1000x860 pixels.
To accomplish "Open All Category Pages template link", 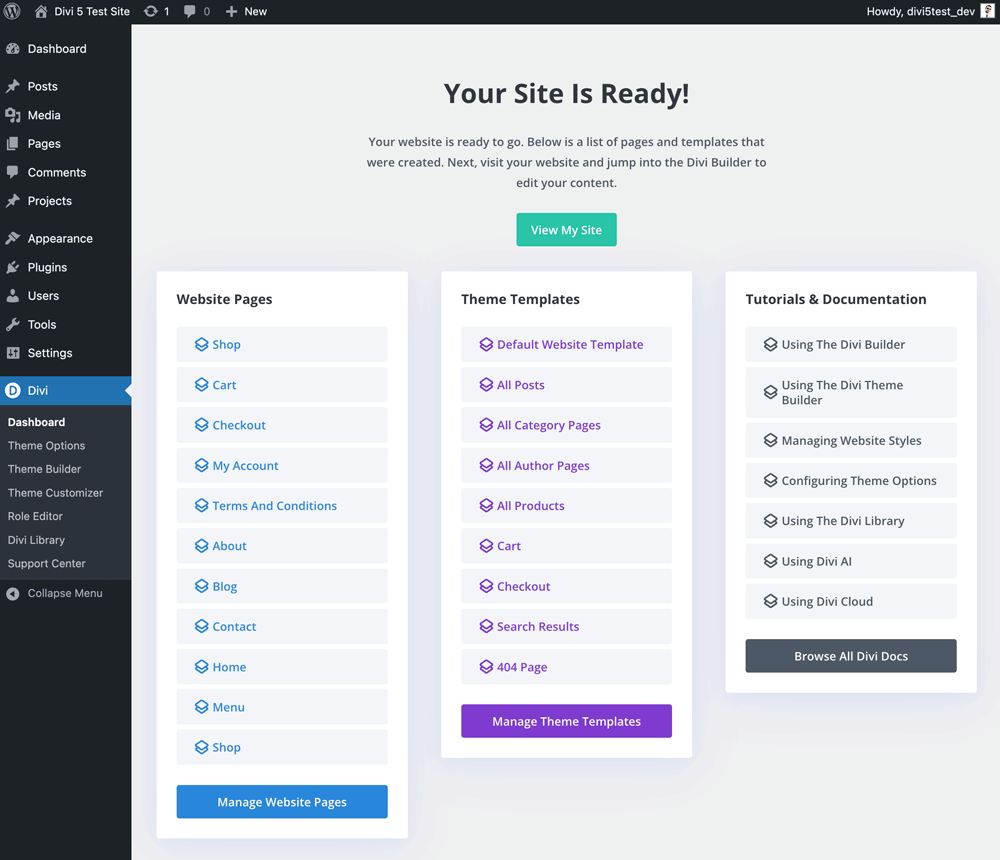I will [566, 425].
